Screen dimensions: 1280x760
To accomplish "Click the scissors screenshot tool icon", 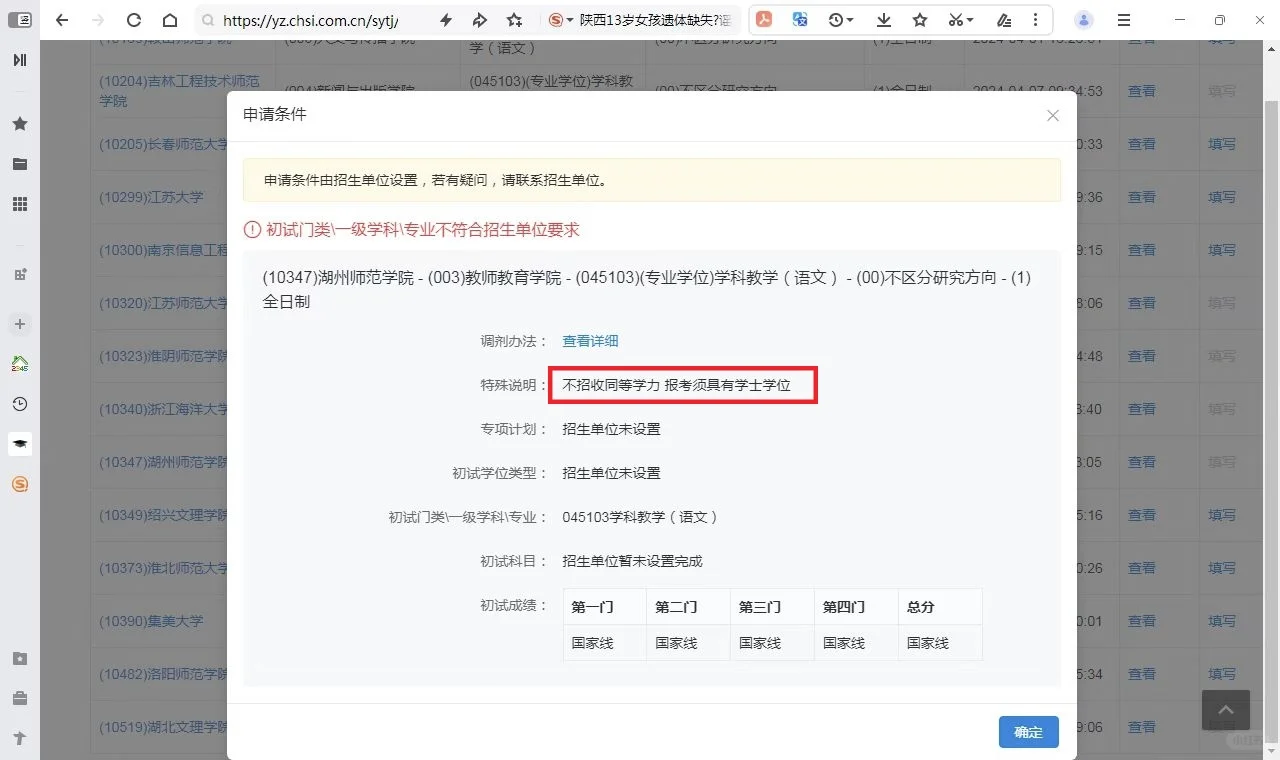I will pos(956,20).
